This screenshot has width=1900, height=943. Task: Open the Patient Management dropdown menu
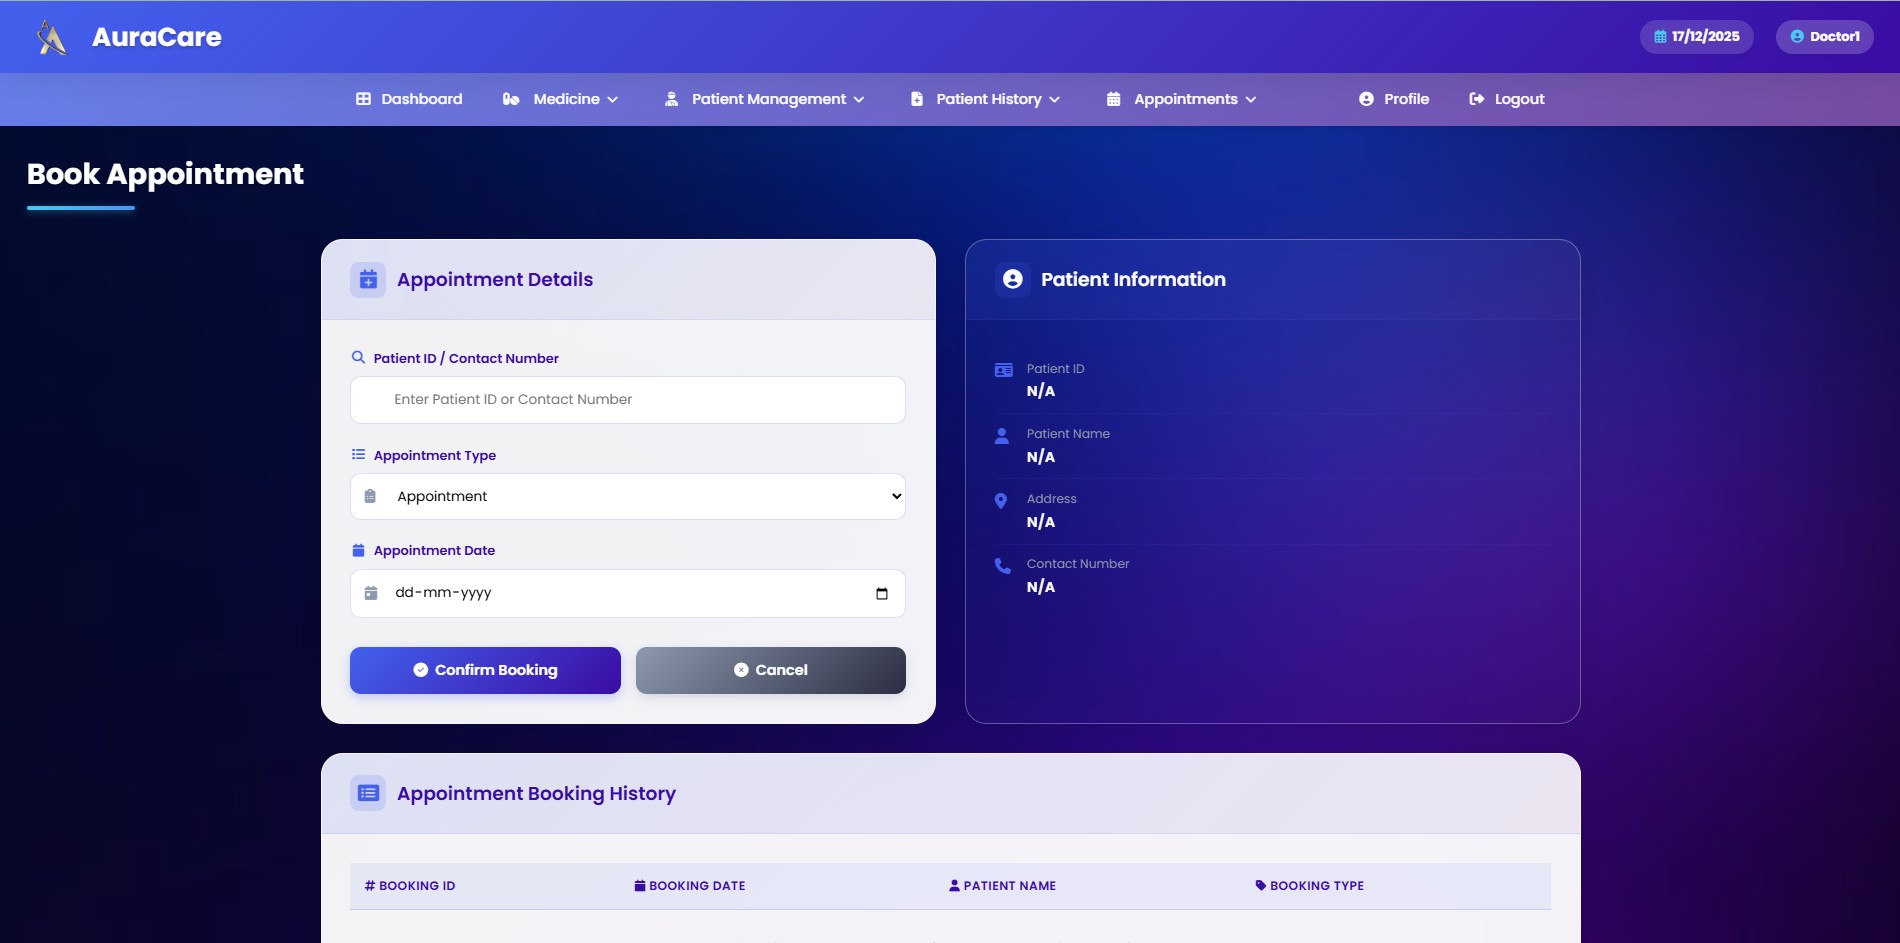765,99
